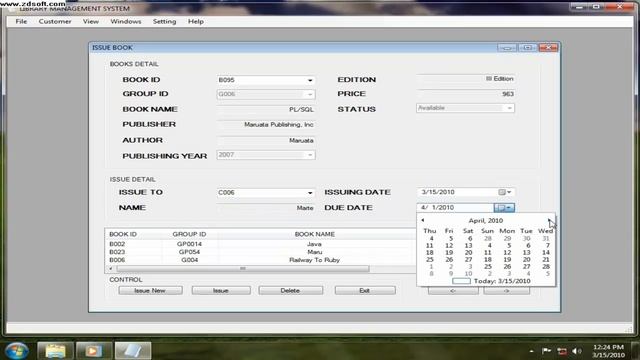The height and width of the screenshot is (360, 640).
Task: Select the B002 row in list
Action: click(x=260, y=244)
